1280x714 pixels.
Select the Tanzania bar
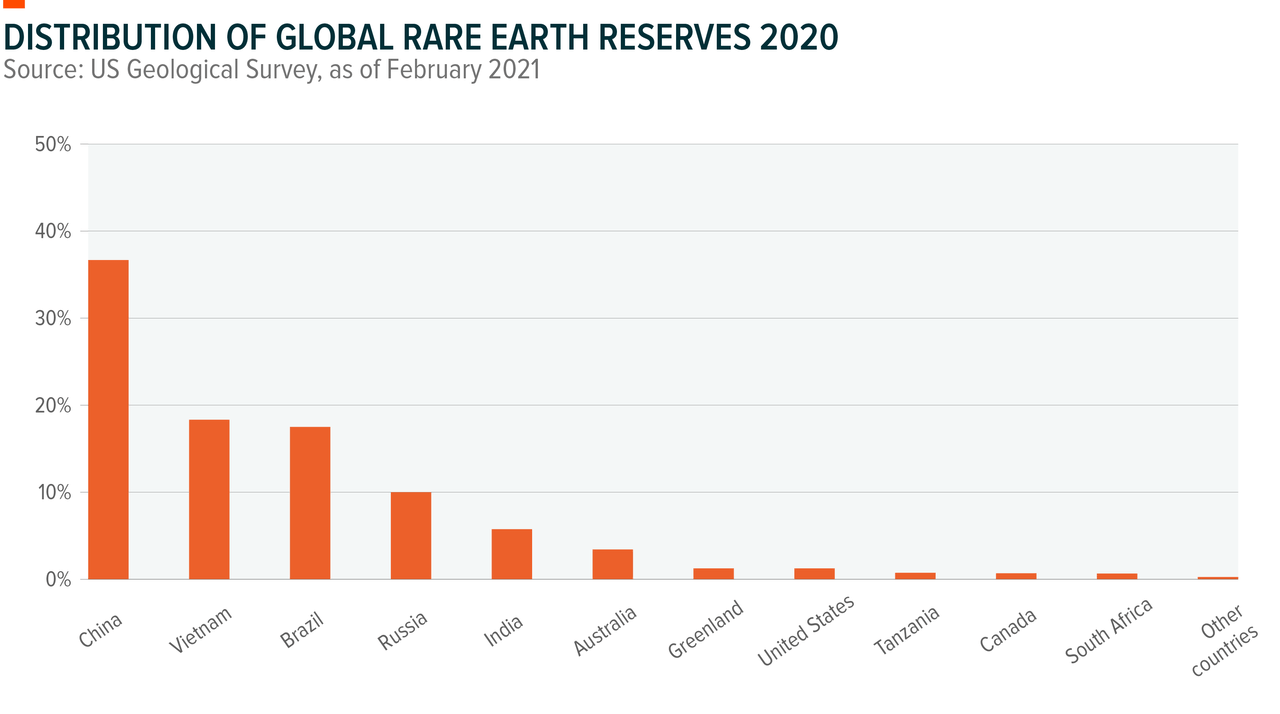coord(915,575)
